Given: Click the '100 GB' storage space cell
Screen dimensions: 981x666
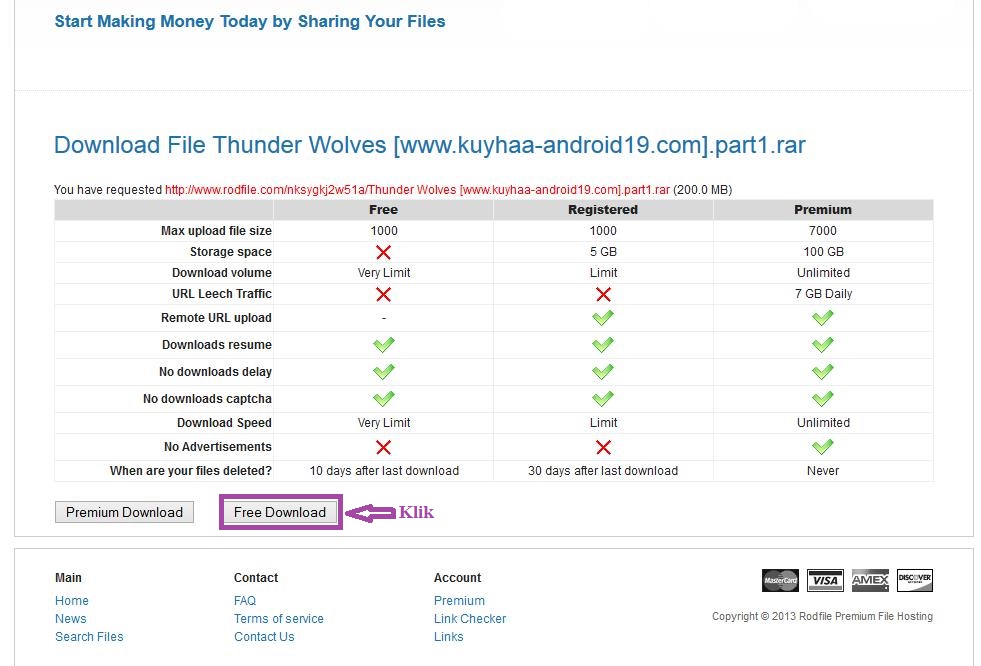Looking at the screenshot, I should tap(823, 251).
